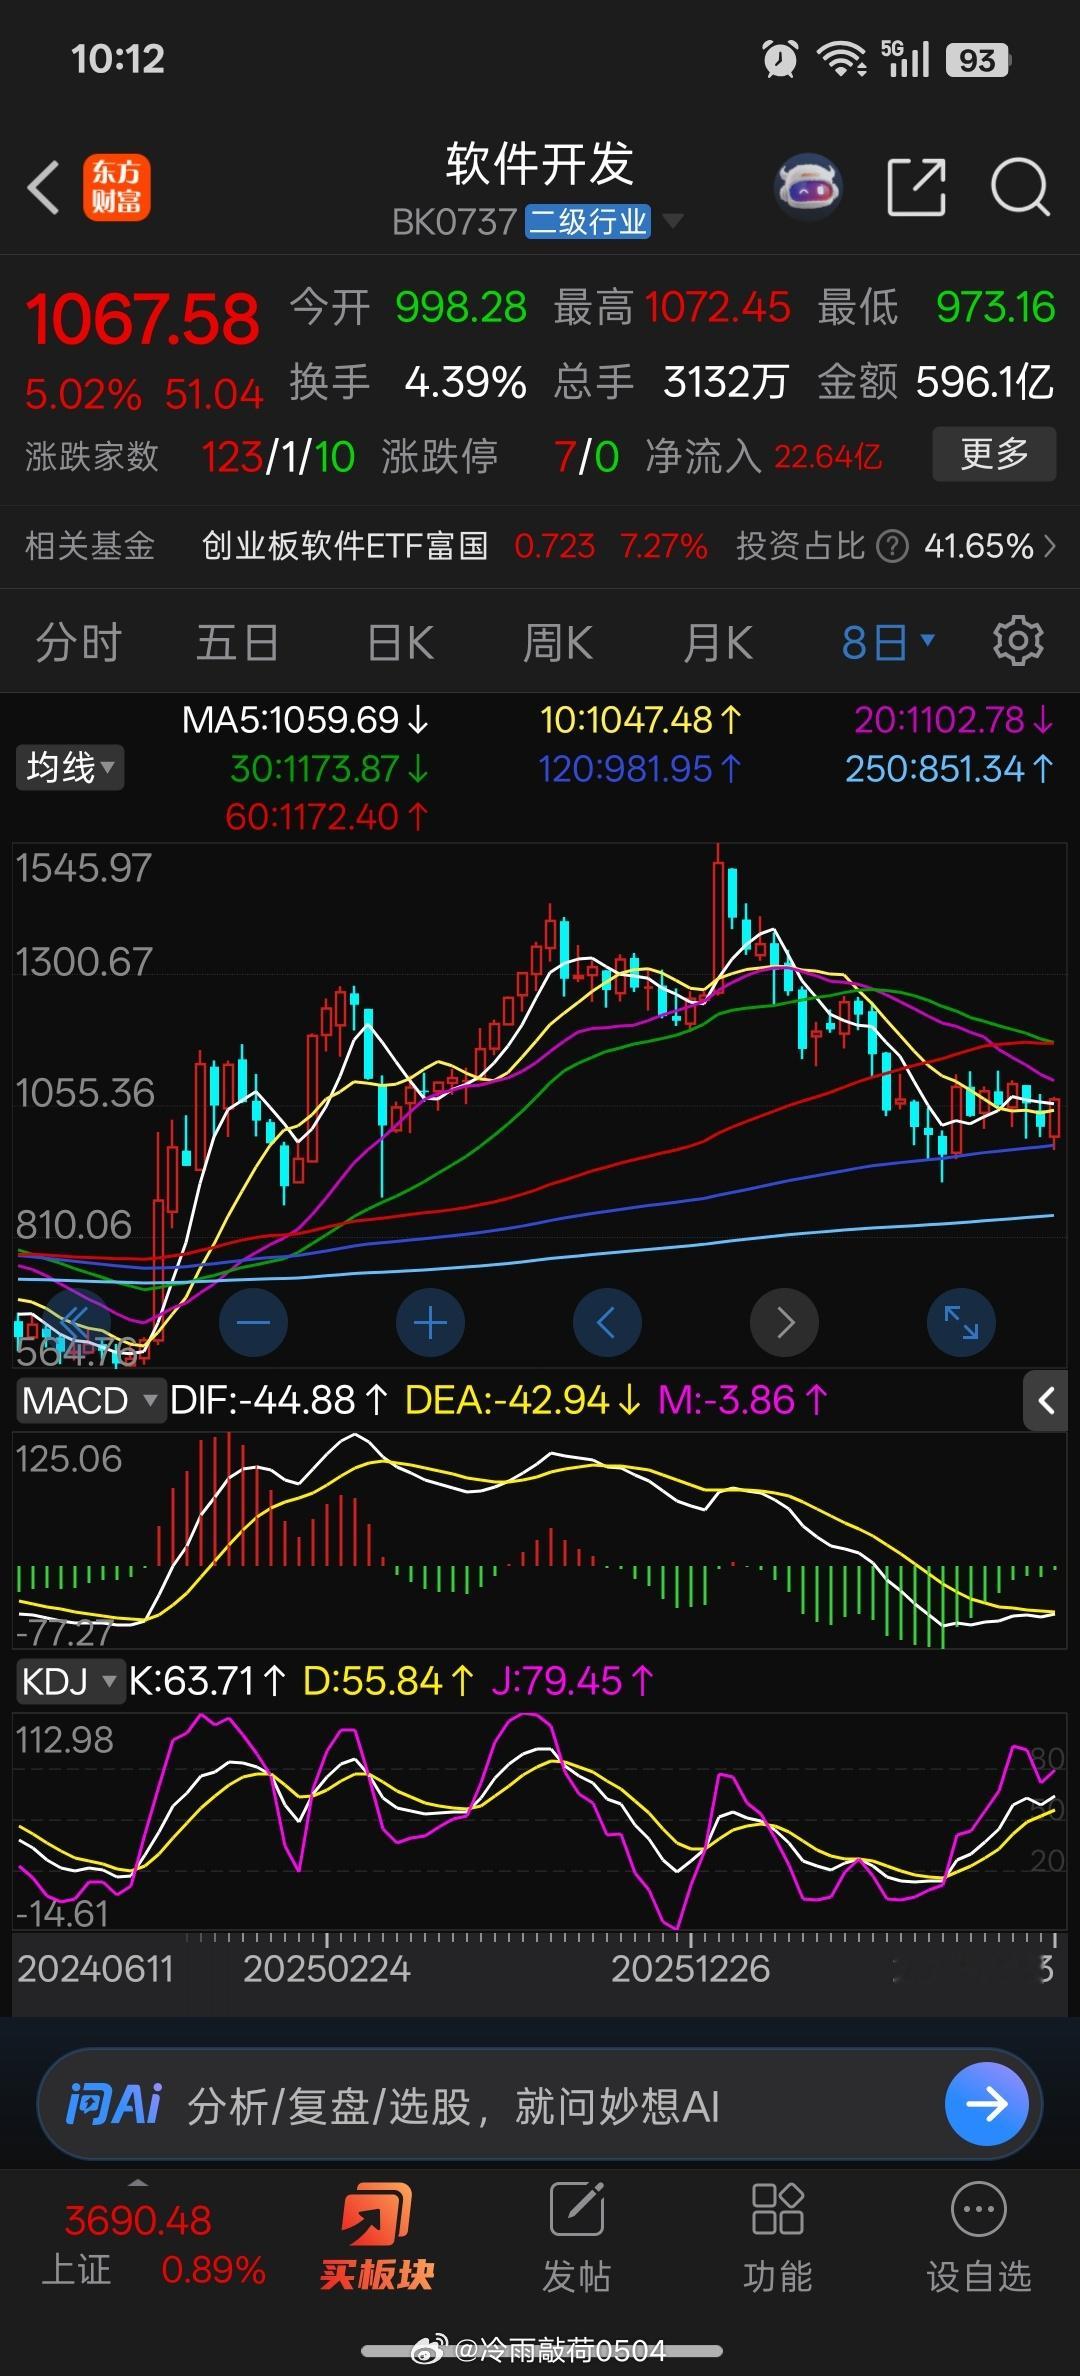Screen dimensions: 1080x2376
Task: Open the KDJ indicator dropdown
Action: [x=69, y=1681]
